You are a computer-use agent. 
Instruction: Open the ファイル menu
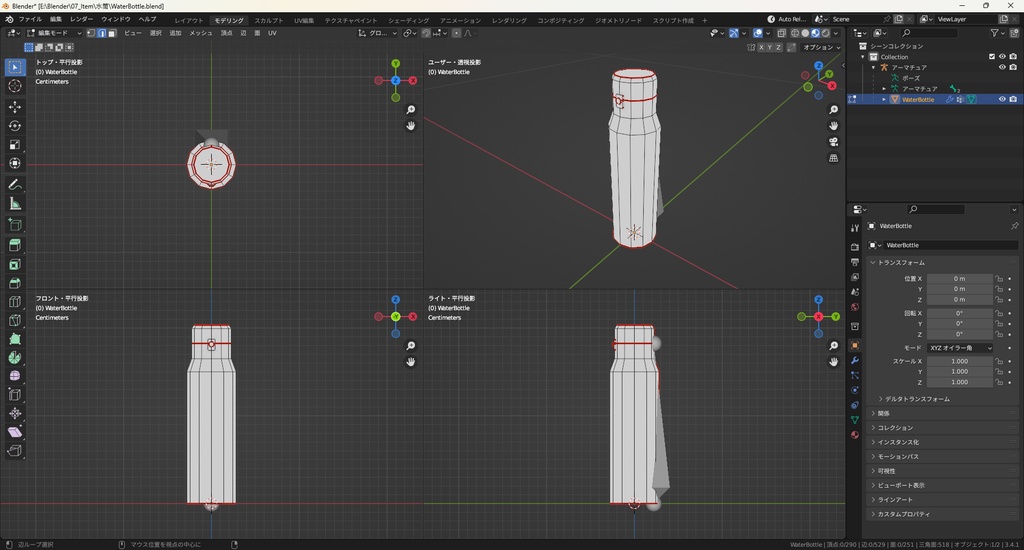[30, 19]
